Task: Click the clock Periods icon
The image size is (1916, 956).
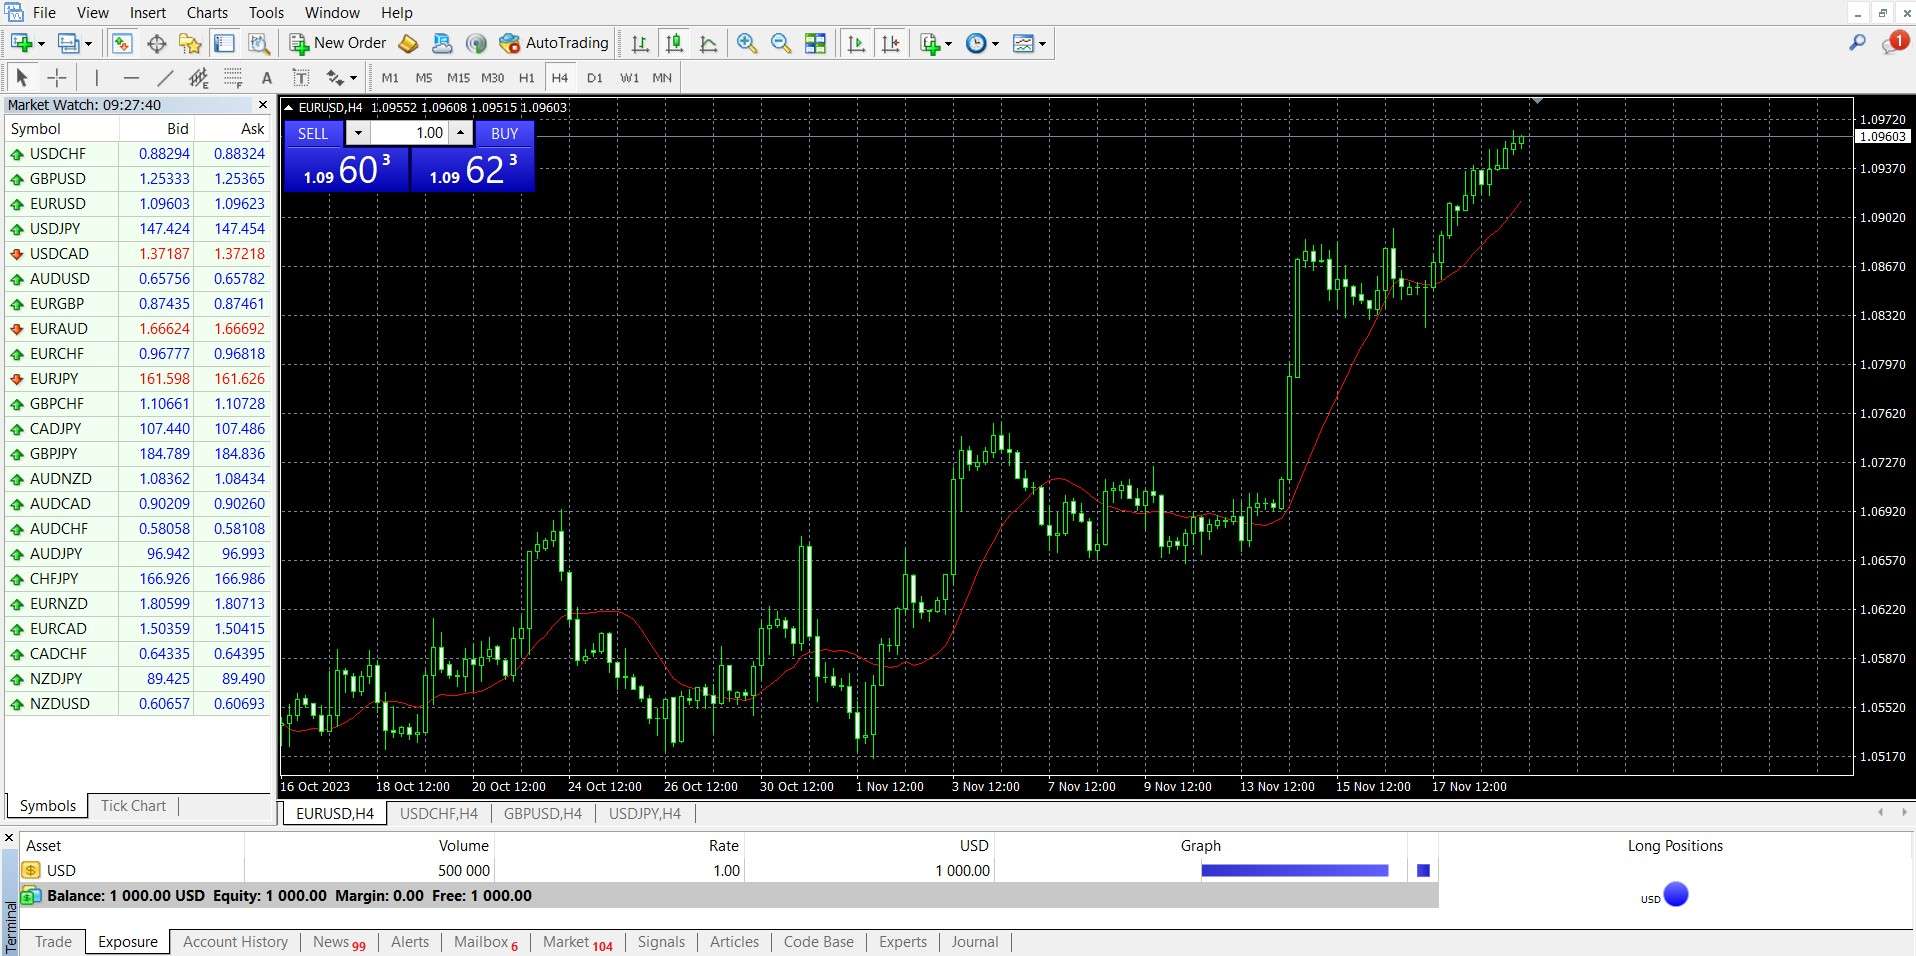Action: pos(976,43)
